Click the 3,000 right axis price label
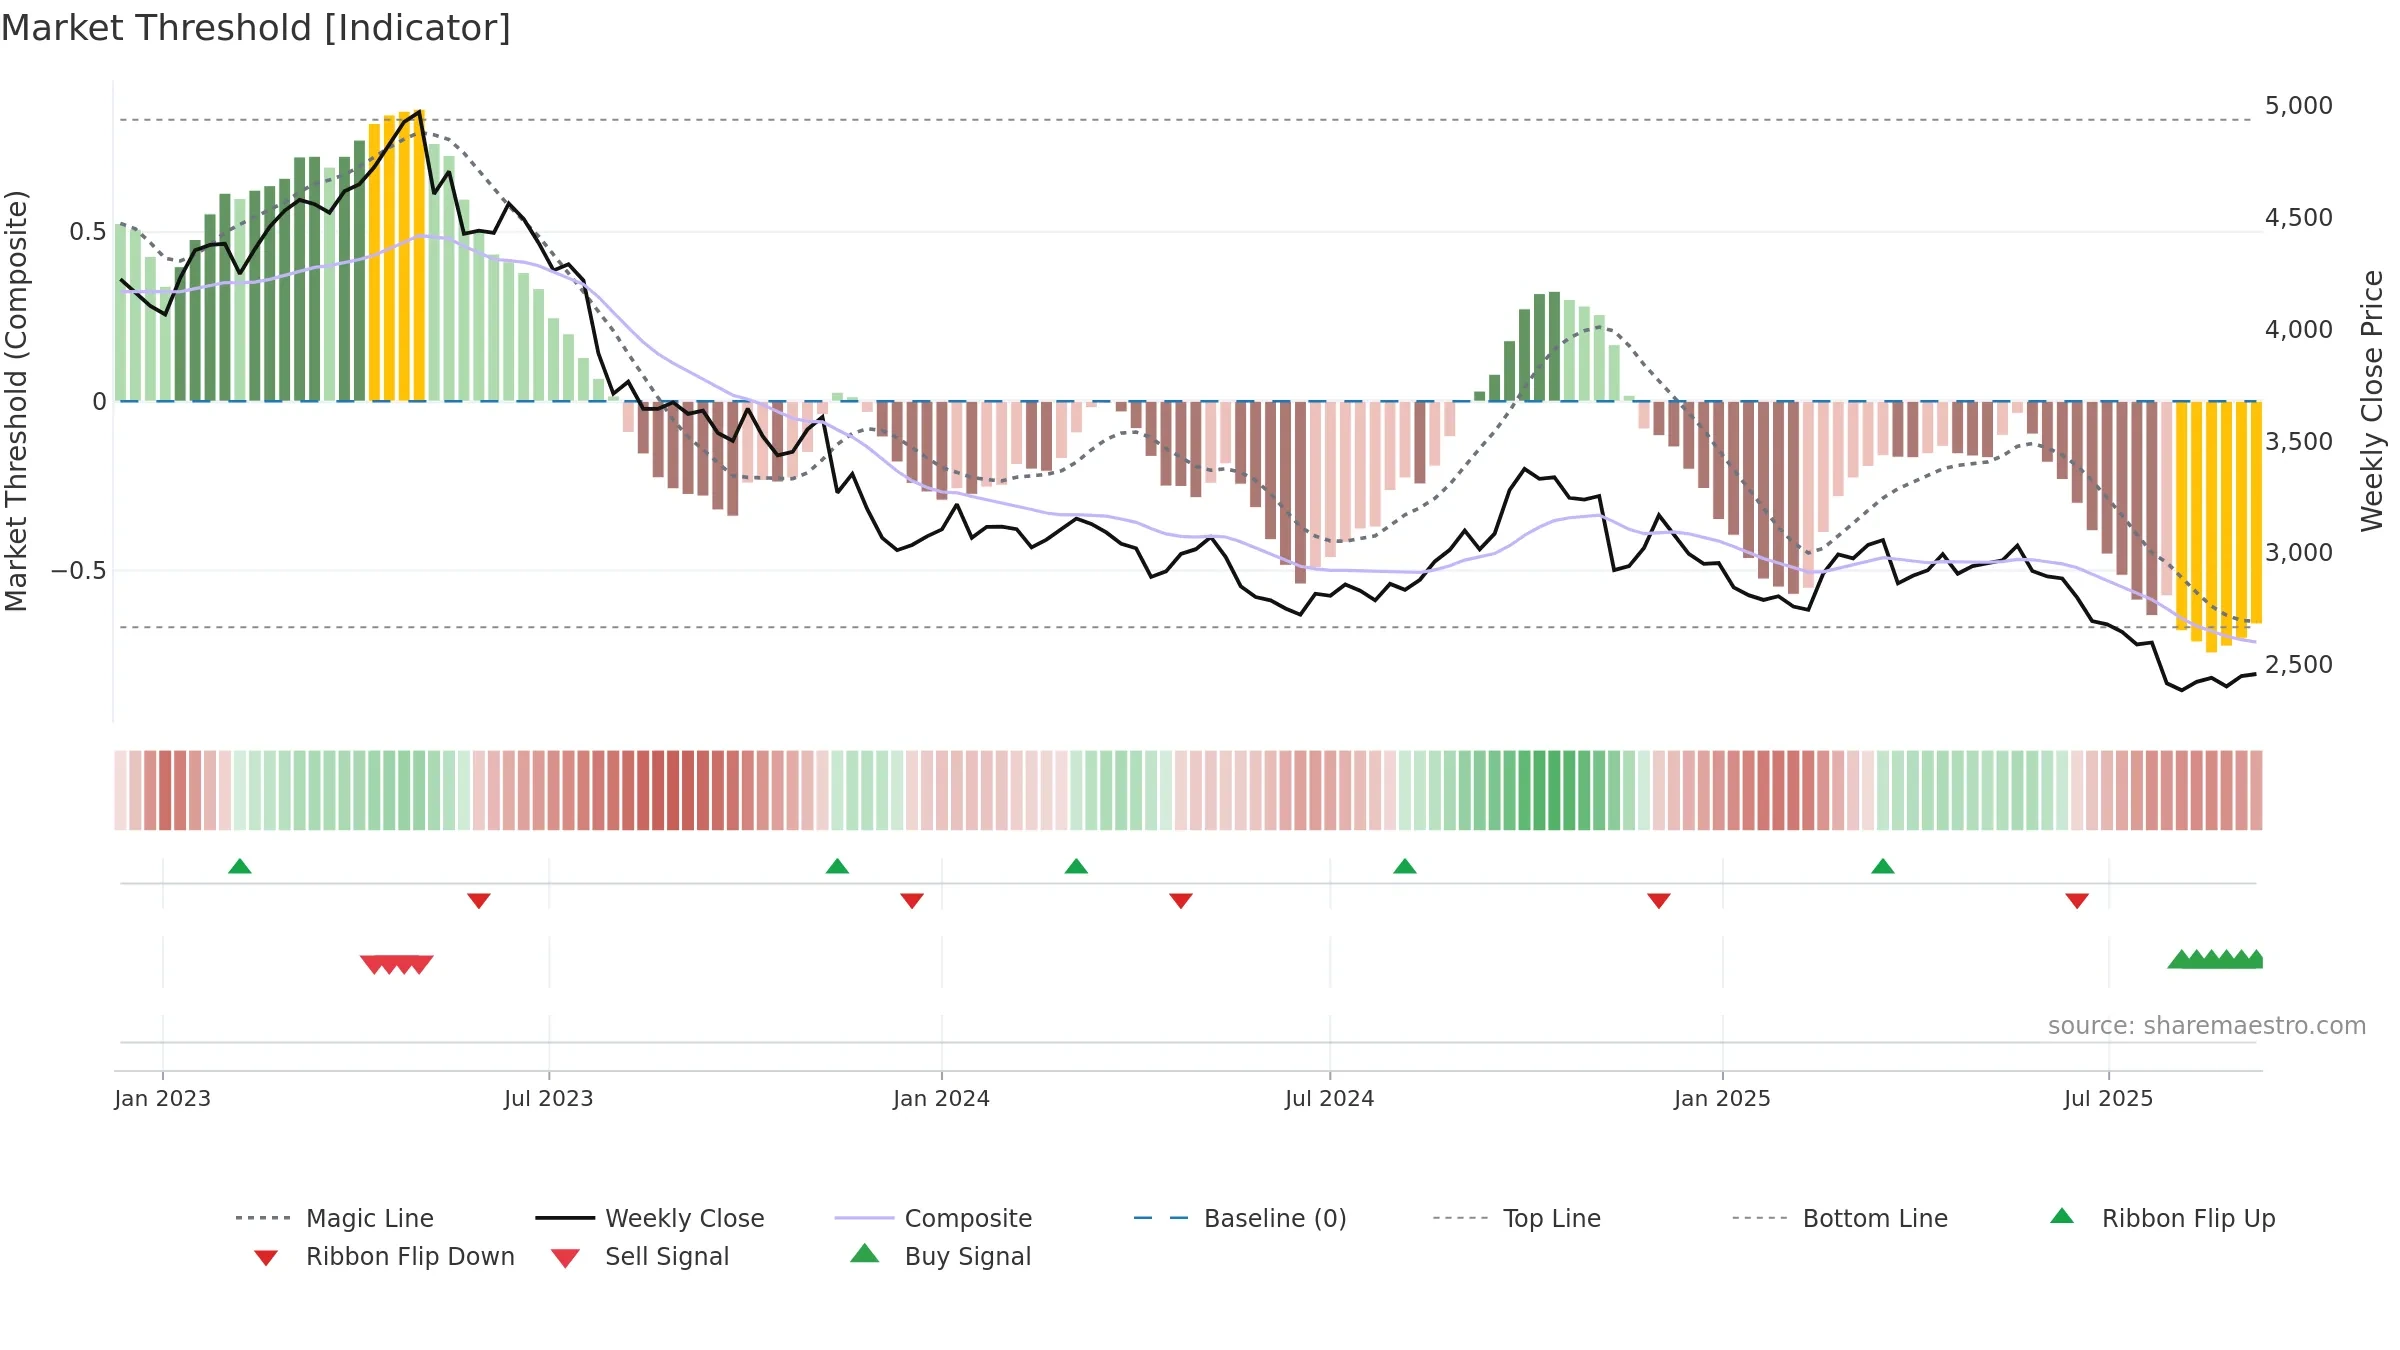The height and width of the screenshot is (1350, 2400). pyautogui.click(x=2299, y=553)
